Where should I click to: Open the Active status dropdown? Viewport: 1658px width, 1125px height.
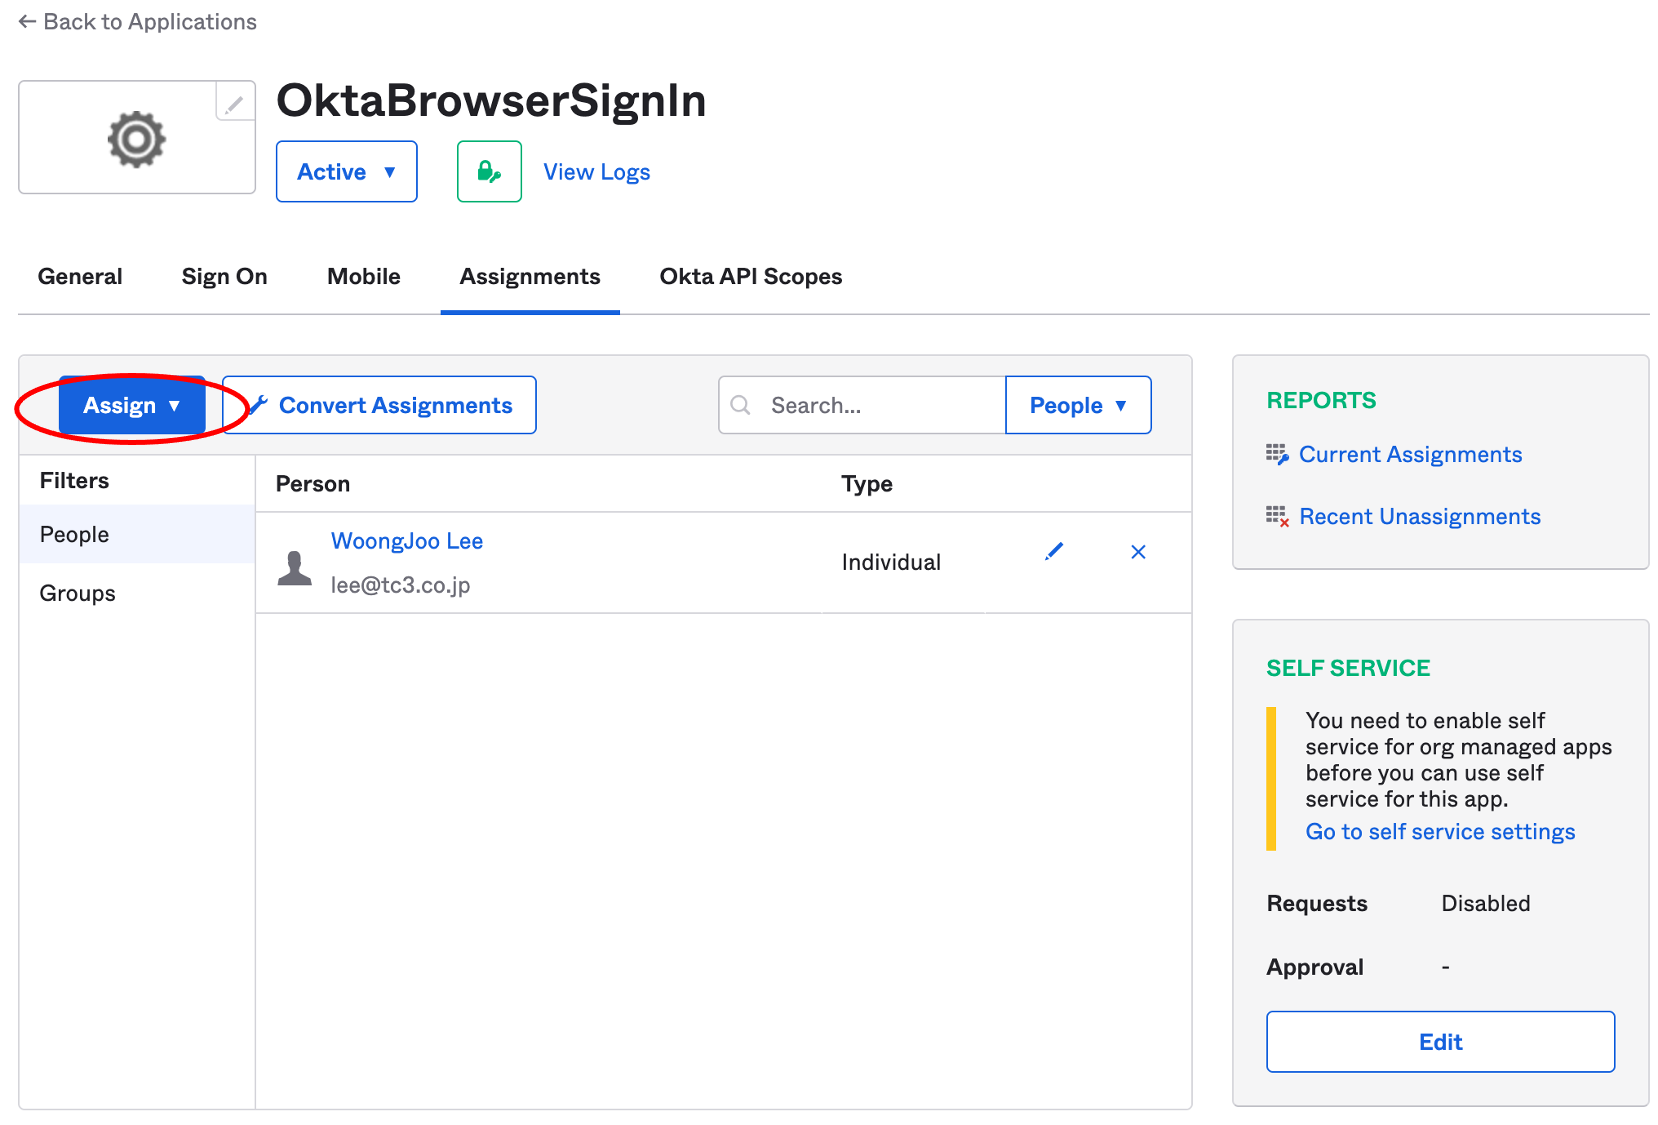(x=346, y=172)
